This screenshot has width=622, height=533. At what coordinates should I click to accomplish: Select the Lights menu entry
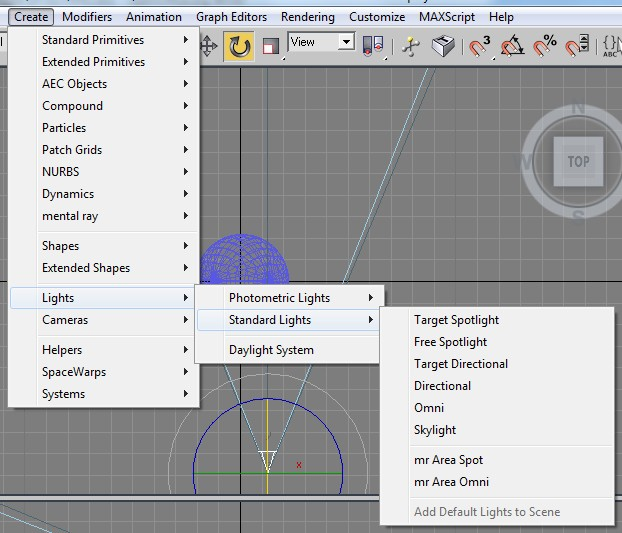pos(102,298)
